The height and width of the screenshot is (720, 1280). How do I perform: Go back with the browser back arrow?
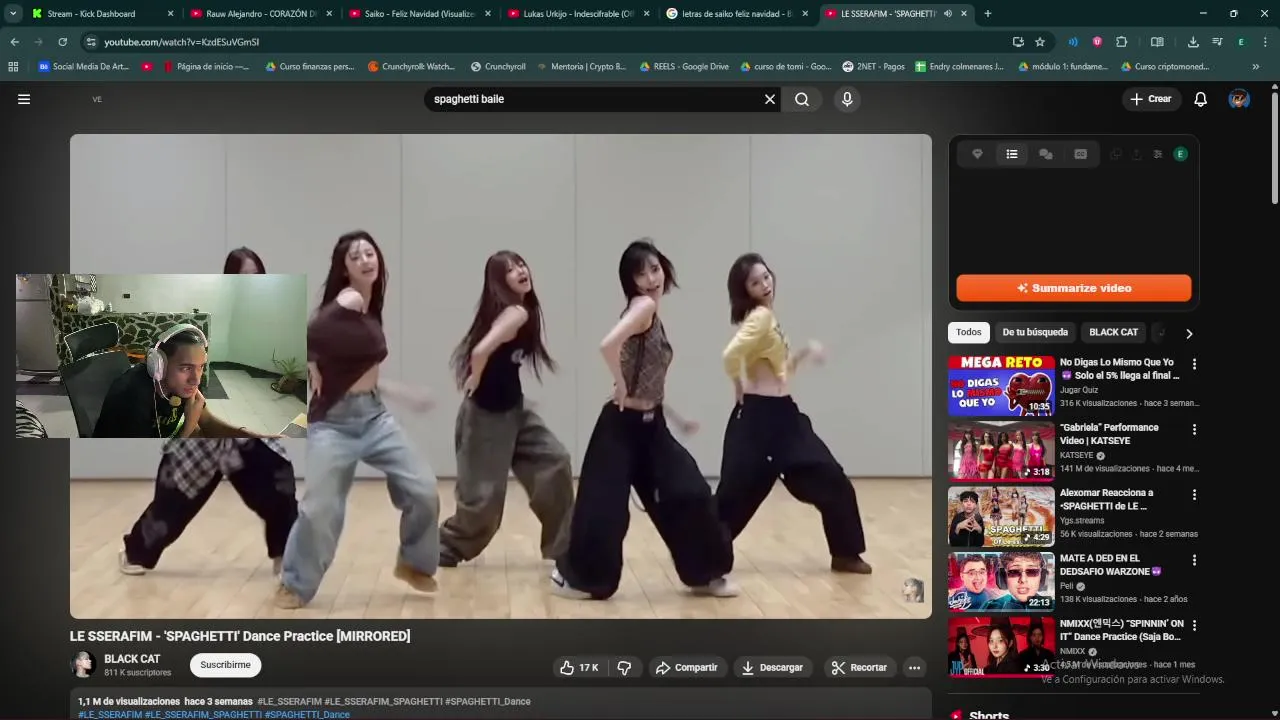click(14, 42)
